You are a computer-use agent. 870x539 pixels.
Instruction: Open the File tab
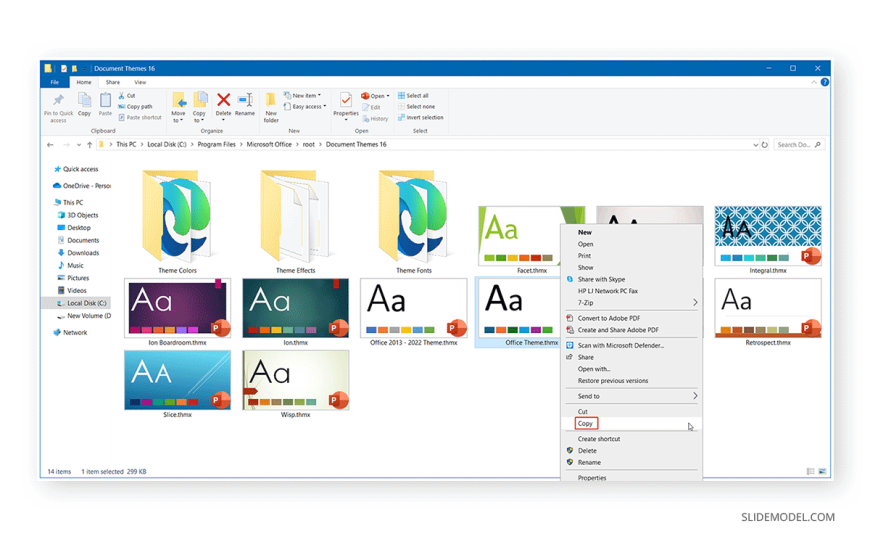pyautogui.click(x=55, y=82)
